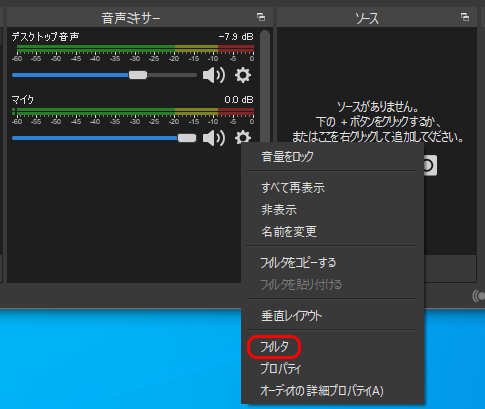Undock the 音声ミキサー panel icon
Screen dimensions: 485x409
261,17
